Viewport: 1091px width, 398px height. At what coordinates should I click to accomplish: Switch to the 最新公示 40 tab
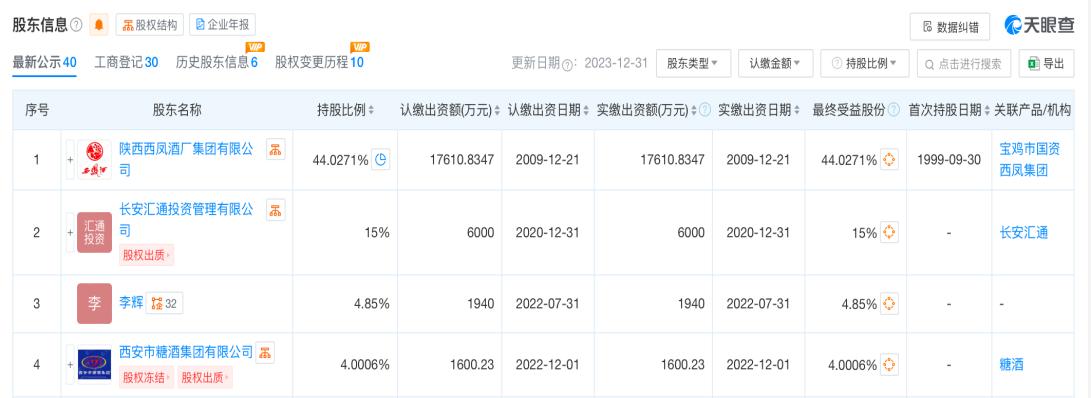45,63
